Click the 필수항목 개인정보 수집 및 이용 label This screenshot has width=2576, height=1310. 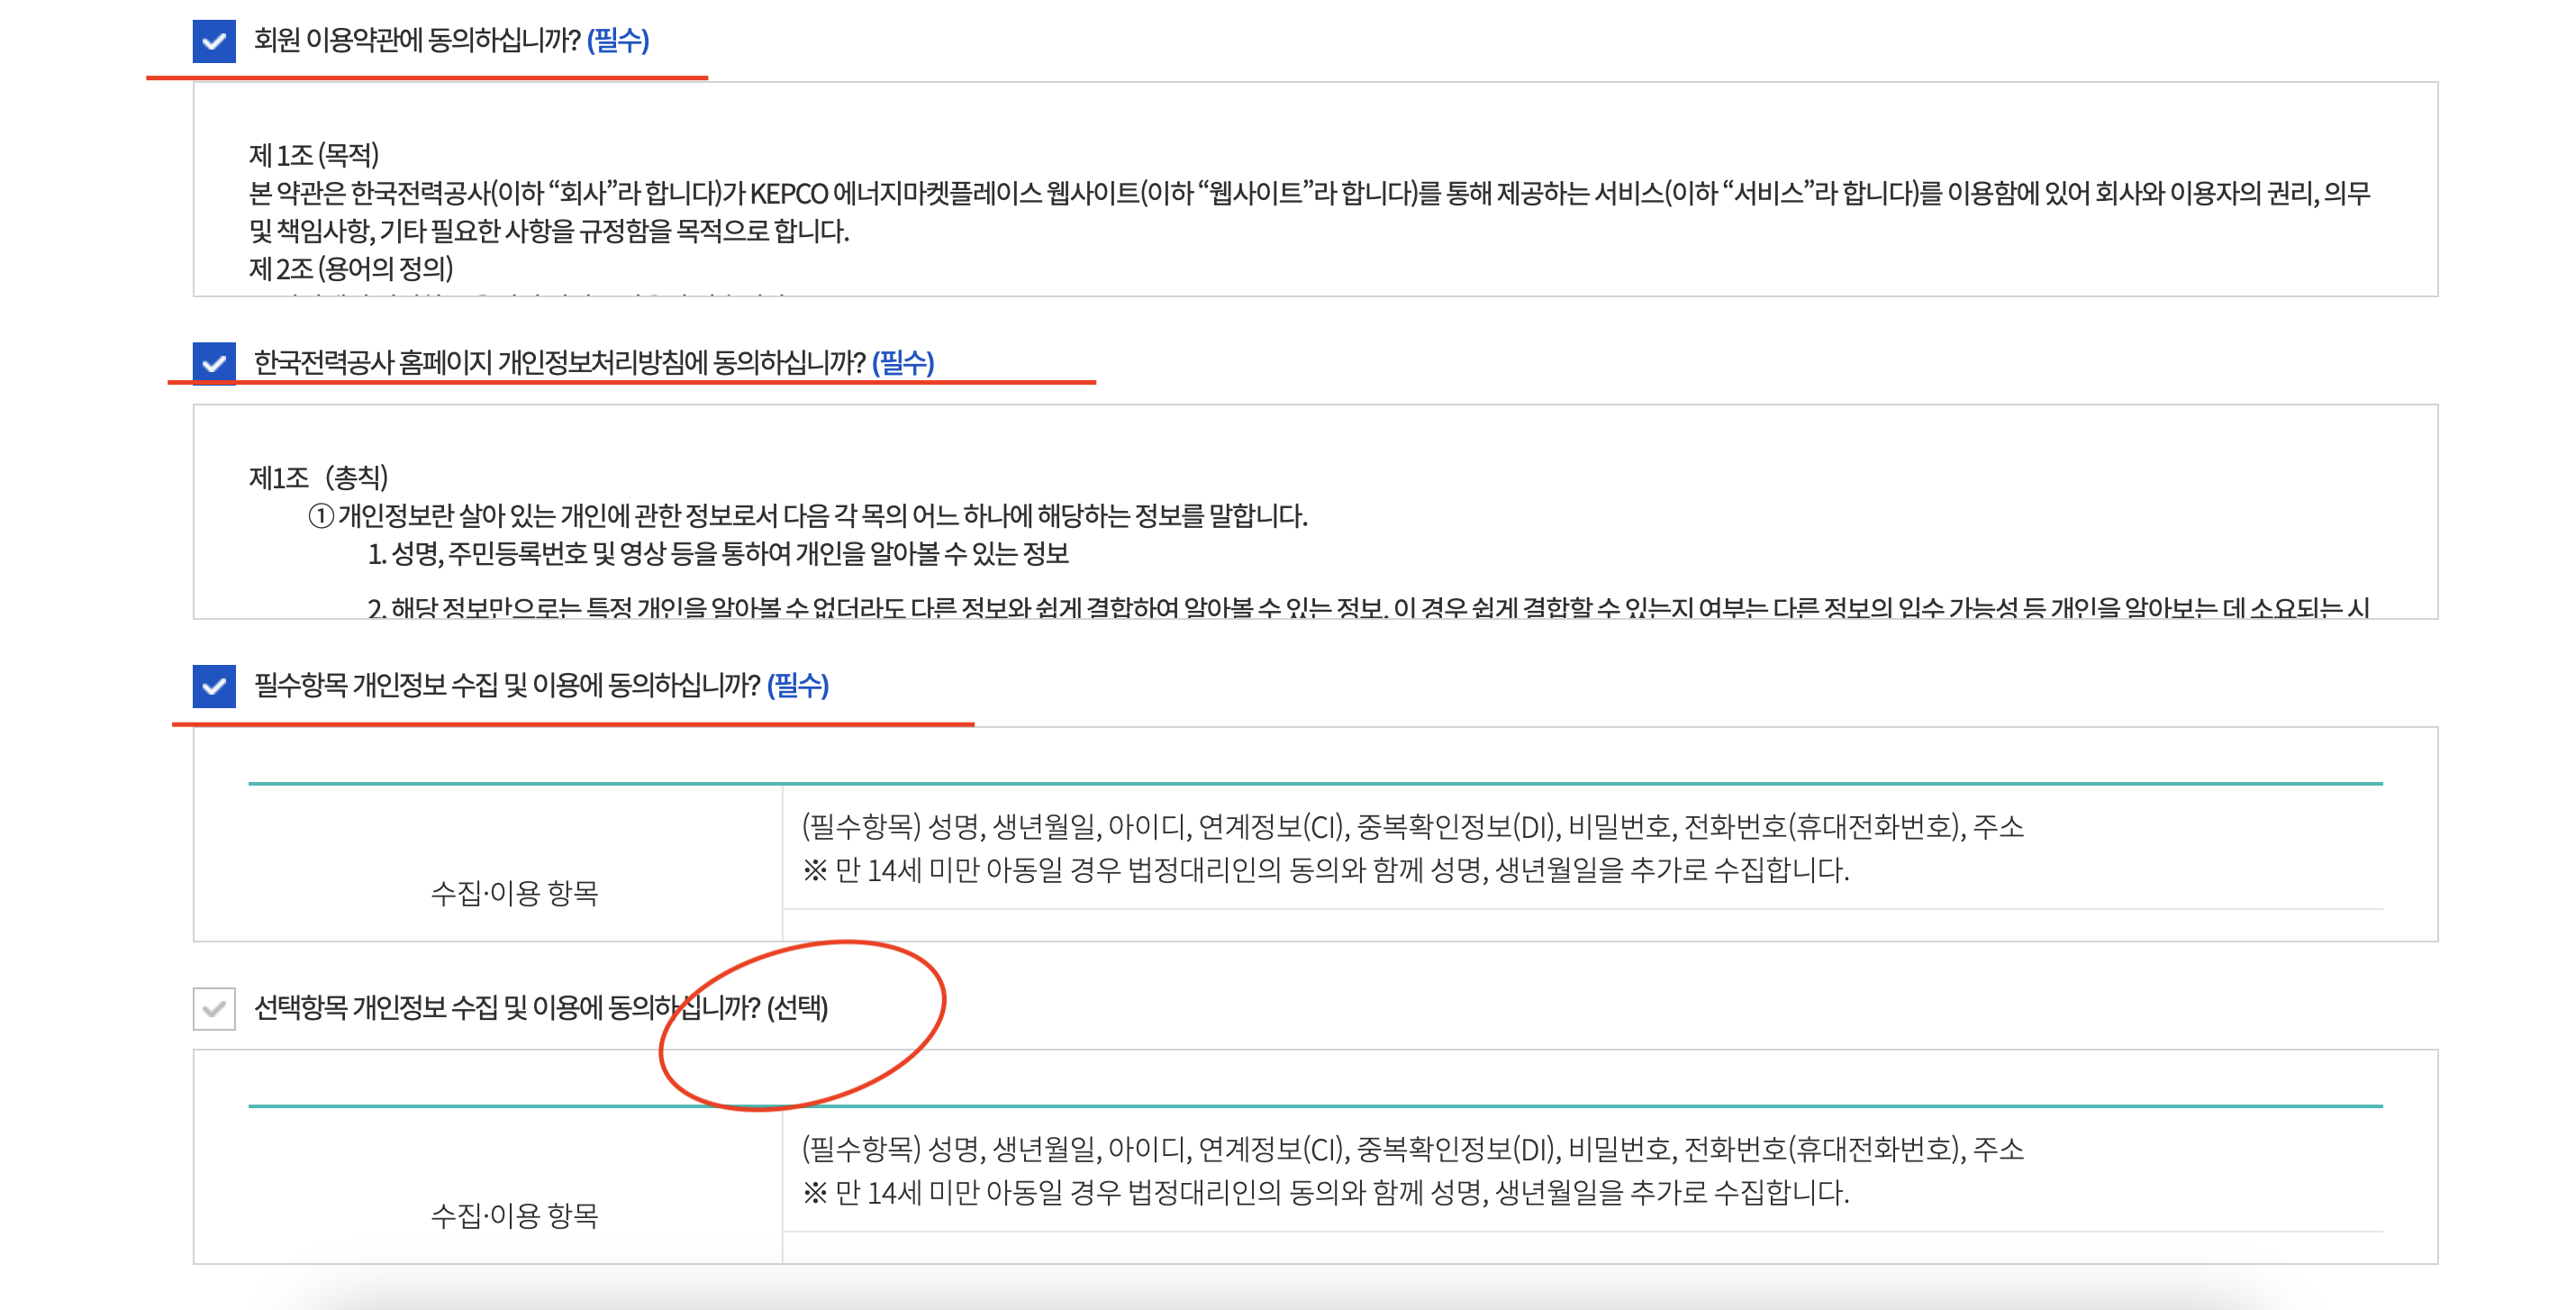506,685
